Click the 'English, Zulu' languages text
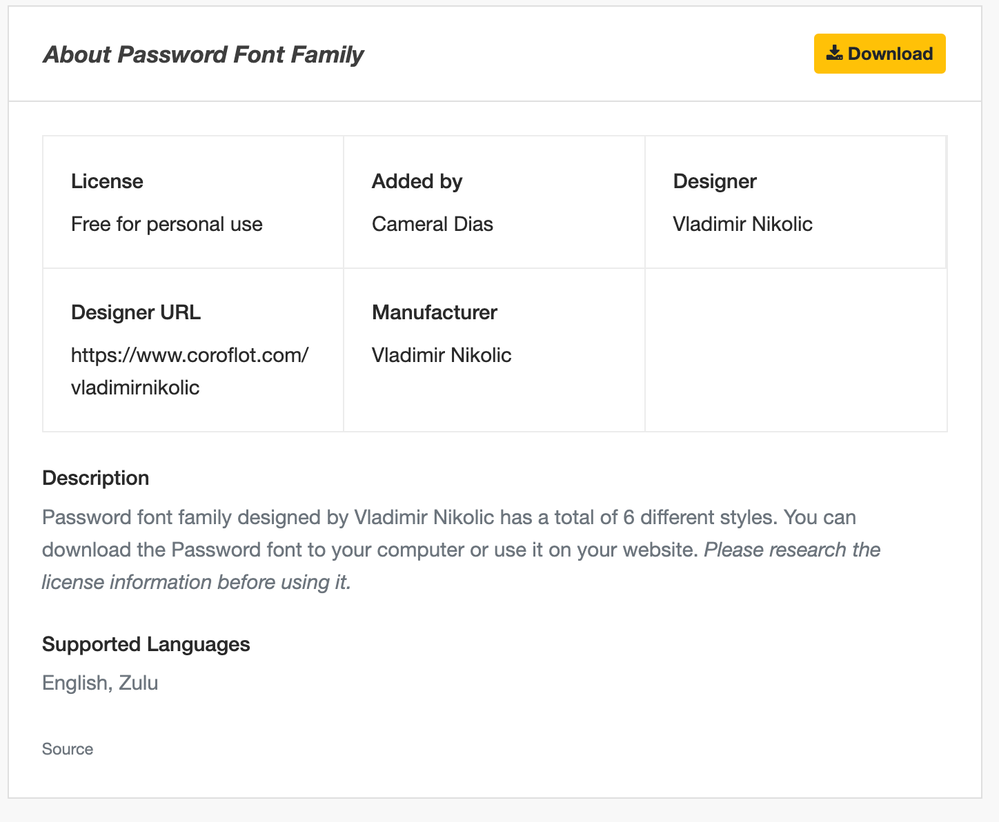Screen dimensions: 999x822 pyautogui.click(x=100, y=683)
